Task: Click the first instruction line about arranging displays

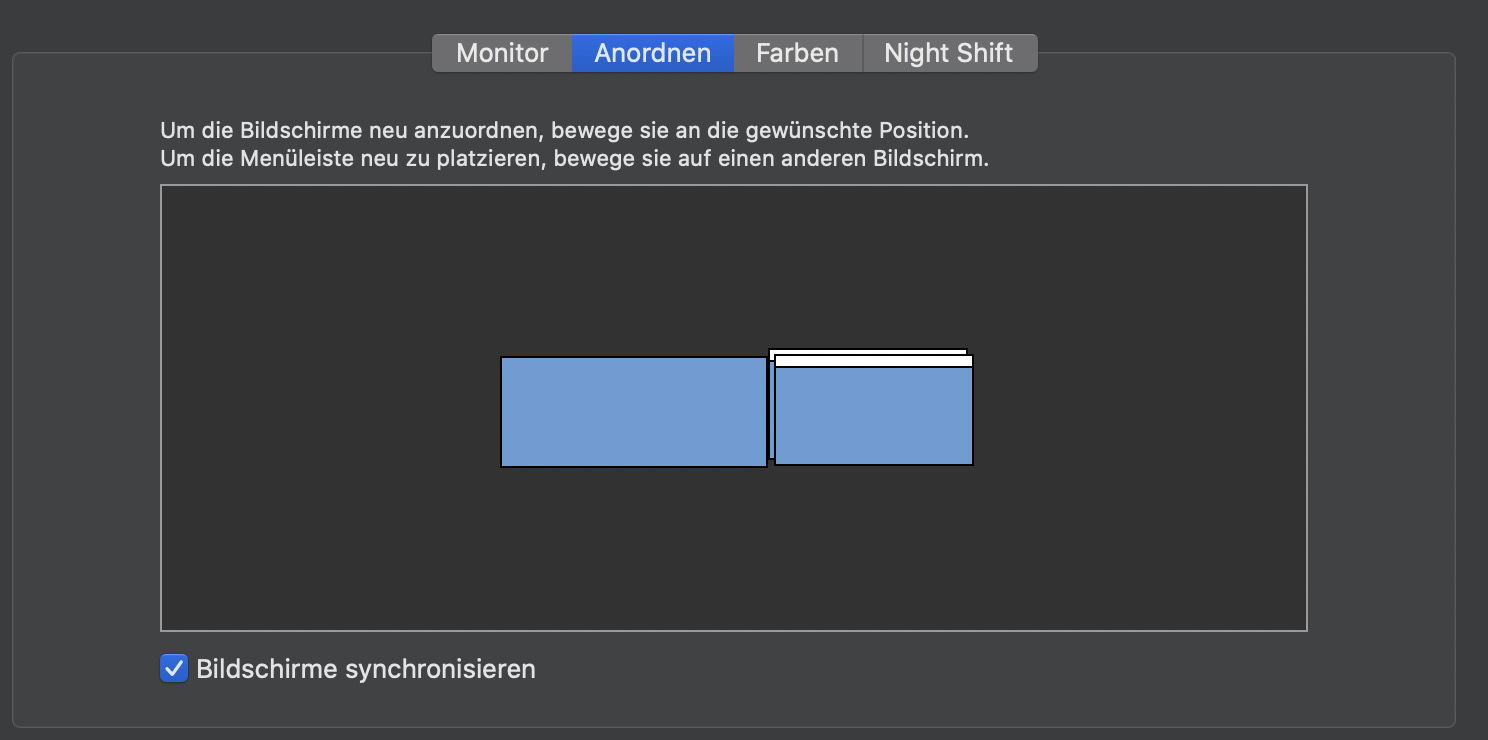Action: click(x=564, y=131)
